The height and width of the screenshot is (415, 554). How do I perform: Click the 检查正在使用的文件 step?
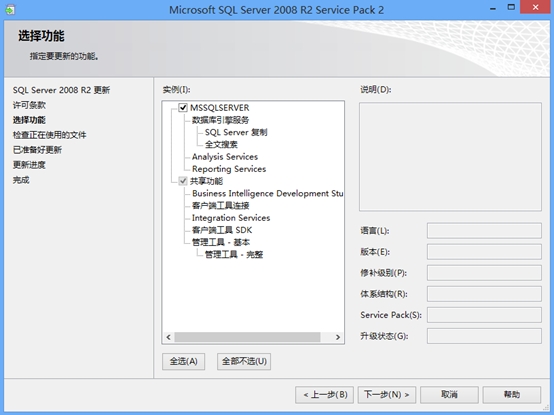tap(49, 135)
